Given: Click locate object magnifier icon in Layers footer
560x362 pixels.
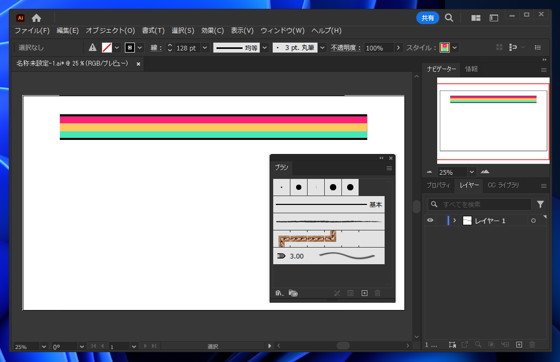Looking at the screenshot, I should coord(478,345).
